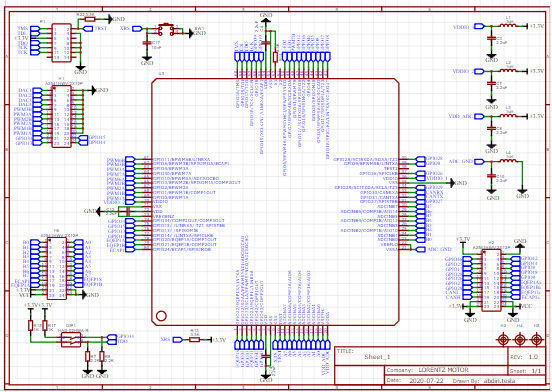The width and height of the screenshot is (552, 392).
Task: Select the L4 inductor near ADC_GND
Action: (508, 161)
